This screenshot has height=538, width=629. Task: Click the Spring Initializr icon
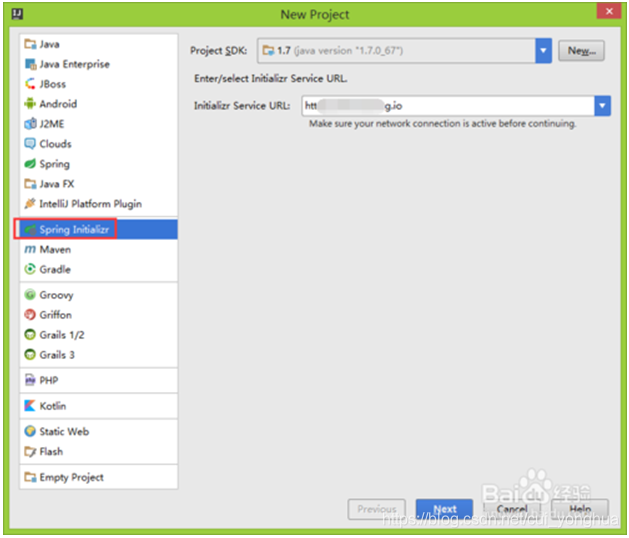tap(30, 229)
